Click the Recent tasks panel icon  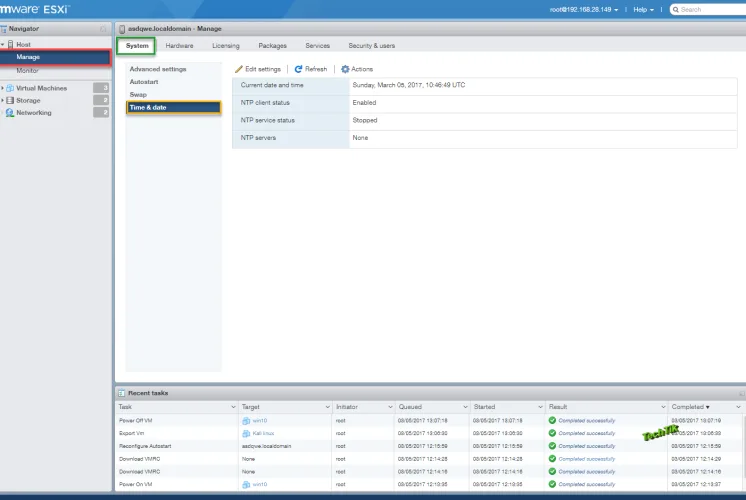click(121, 393)
